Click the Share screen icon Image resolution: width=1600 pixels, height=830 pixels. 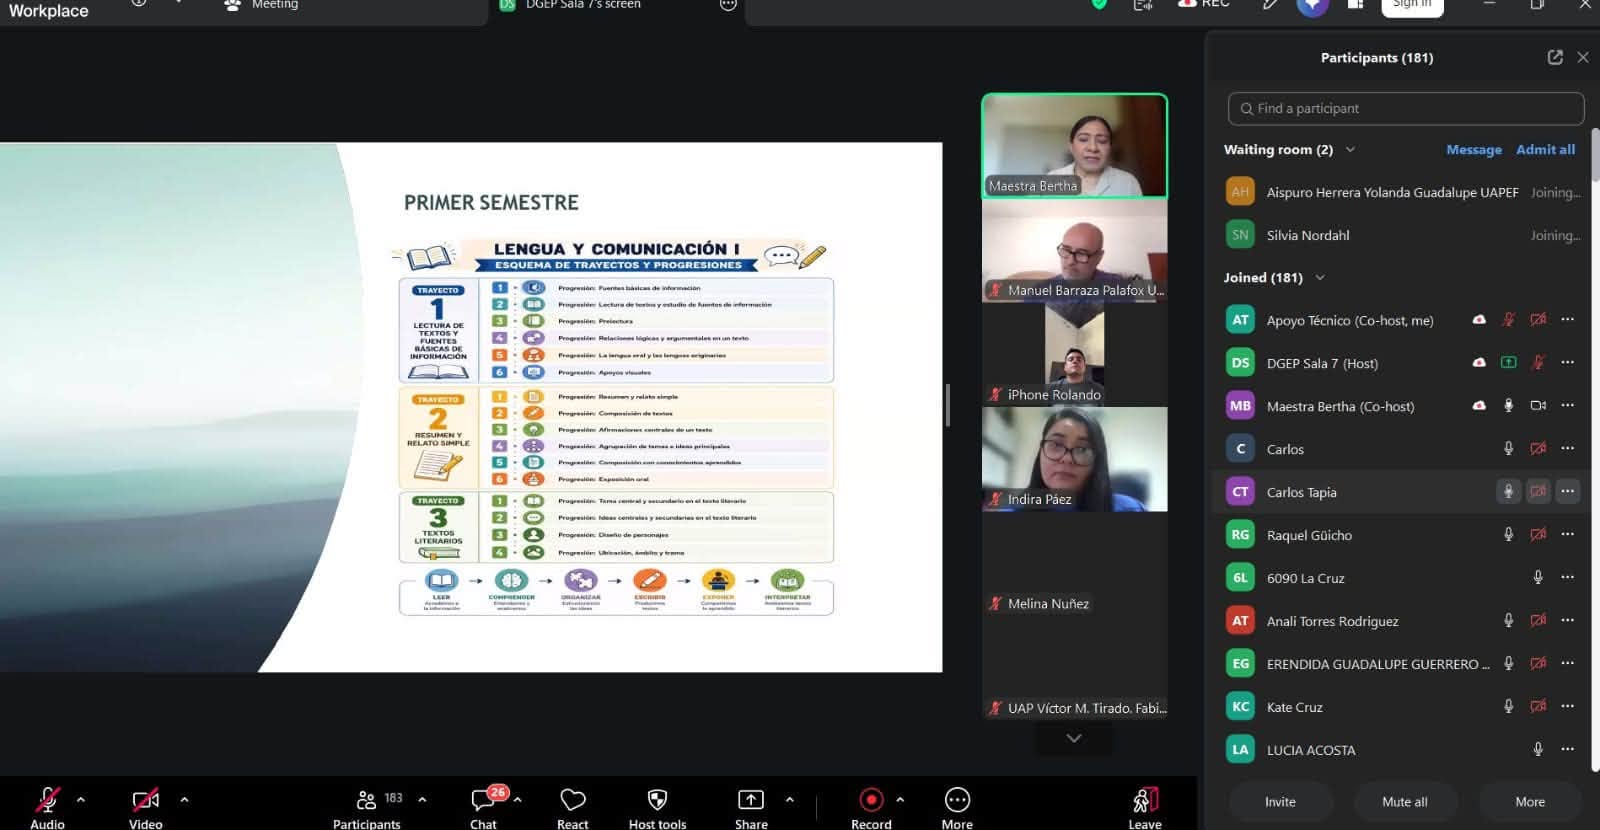pos(750,799)
